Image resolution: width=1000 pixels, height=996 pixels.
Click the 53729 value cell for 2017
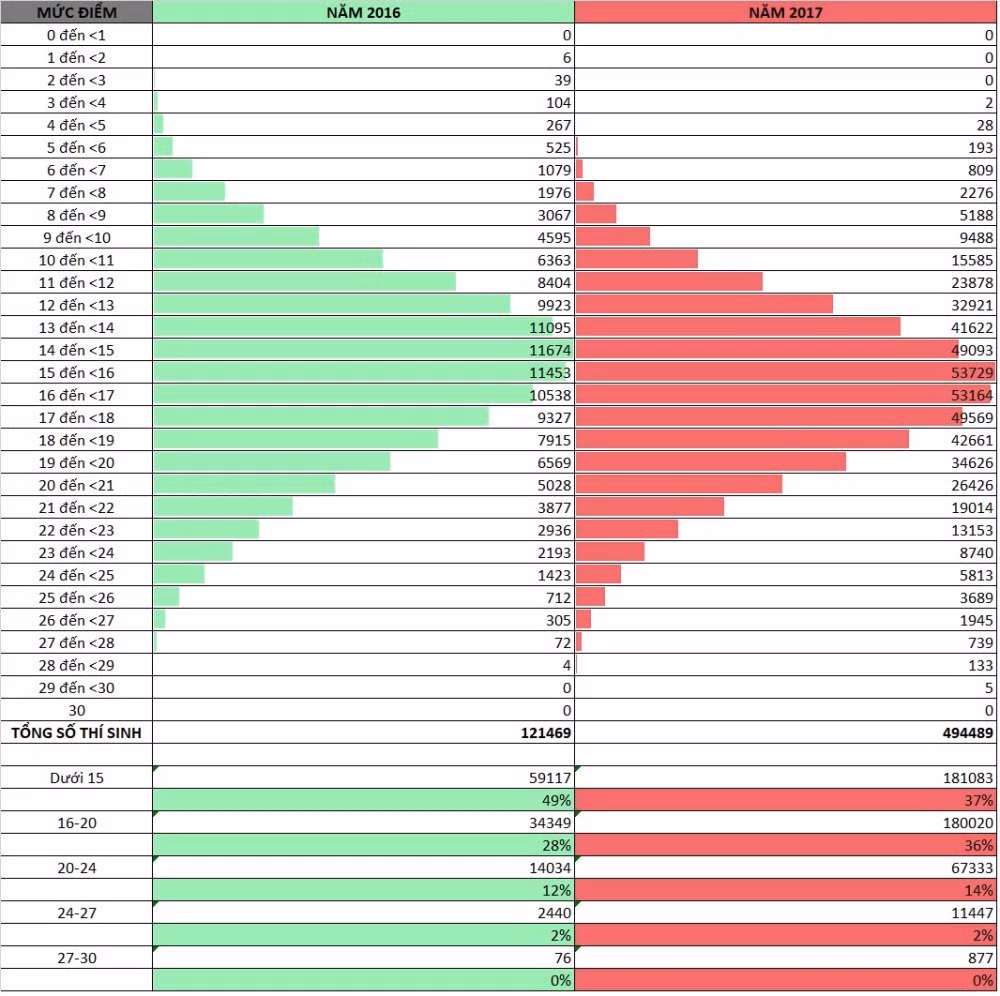(785, 372)
